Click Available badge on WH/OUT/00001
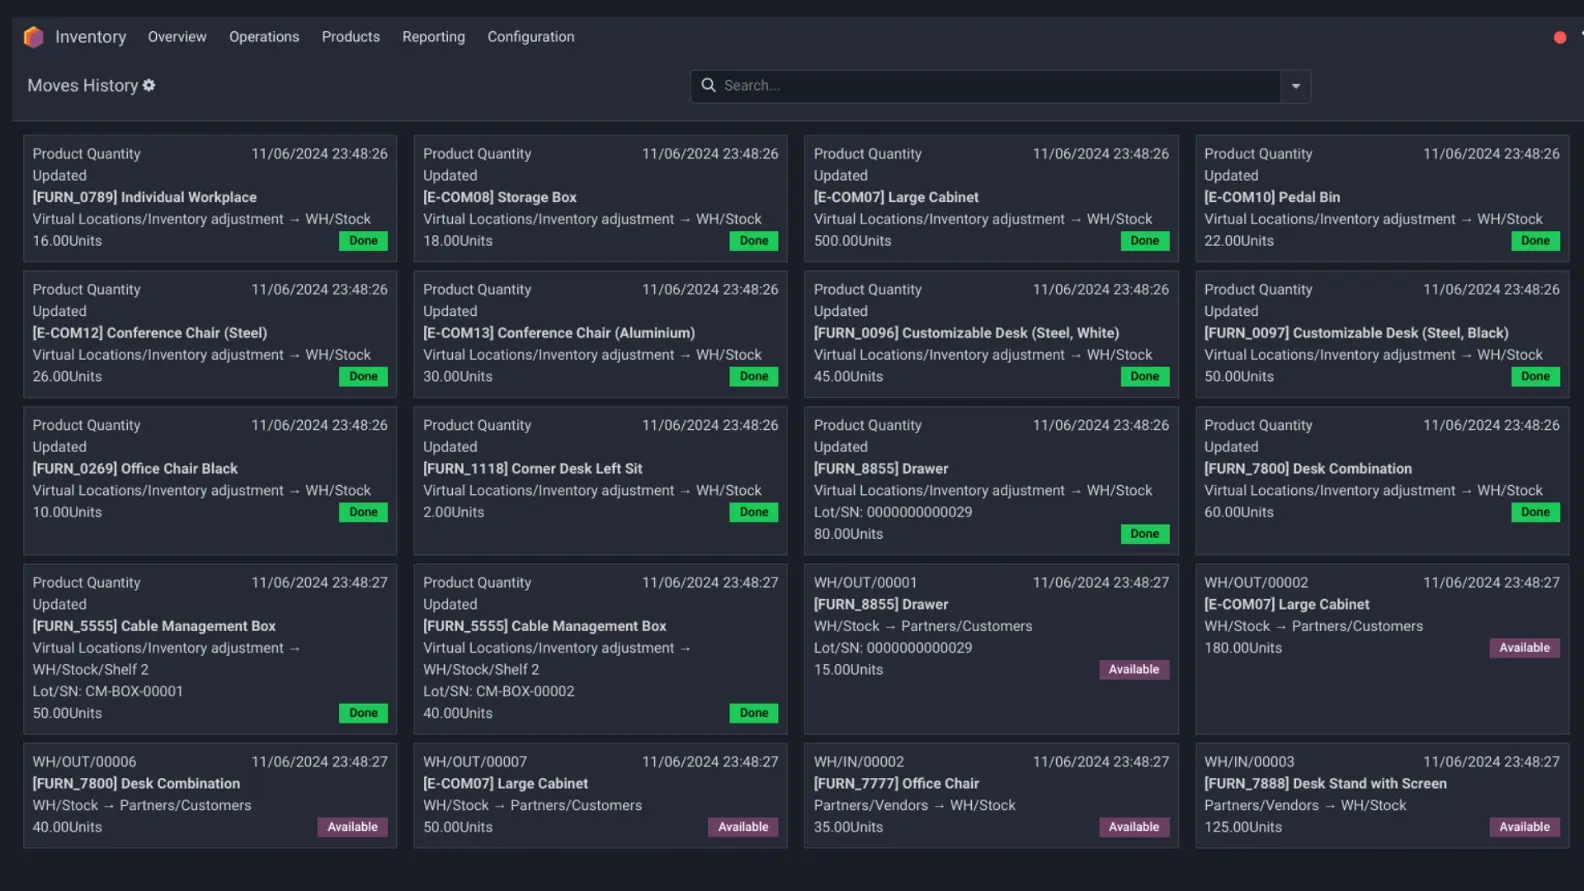The image size is (1584, 891). tap(1134, 670)
